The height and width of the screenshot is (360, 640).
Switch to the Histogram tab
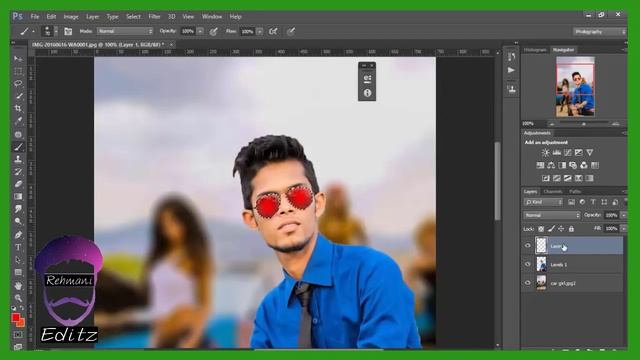(535, 50)
